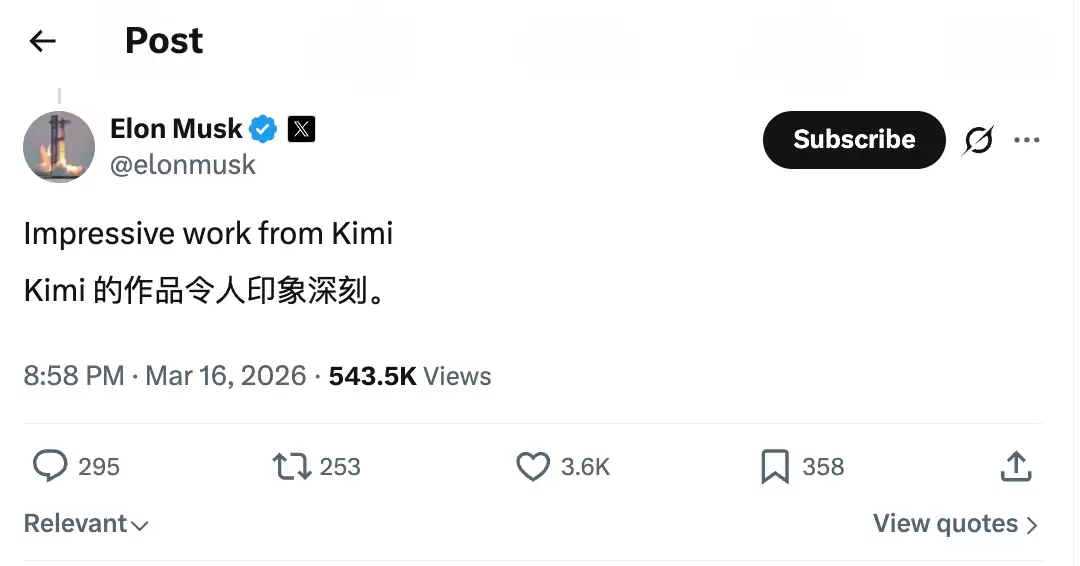Screen dimensions: 1080x566
Task: Open the three-dot more options menu
Action: 1026,140
